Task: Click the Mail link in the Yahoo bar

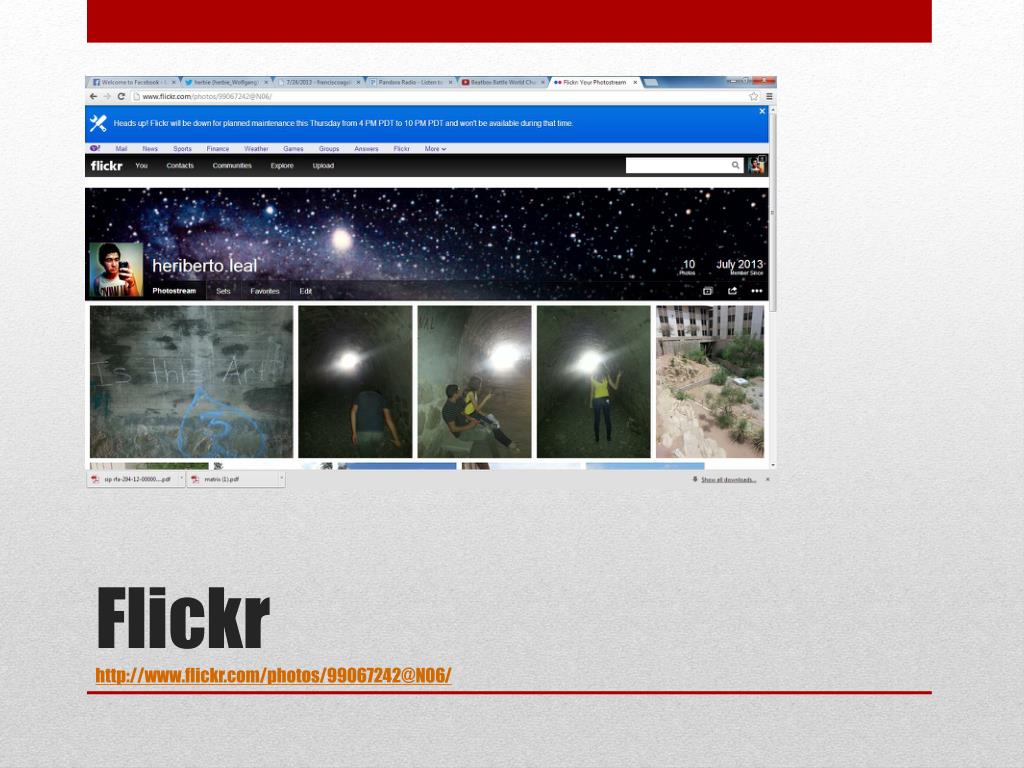Action: [x=121, y=149]
